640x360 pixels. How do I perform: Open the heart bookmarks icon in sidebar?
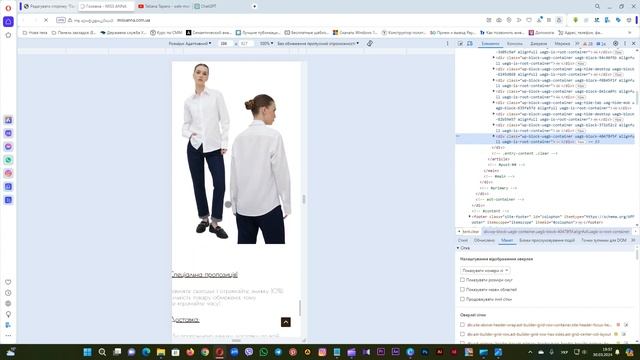(8, 282)
